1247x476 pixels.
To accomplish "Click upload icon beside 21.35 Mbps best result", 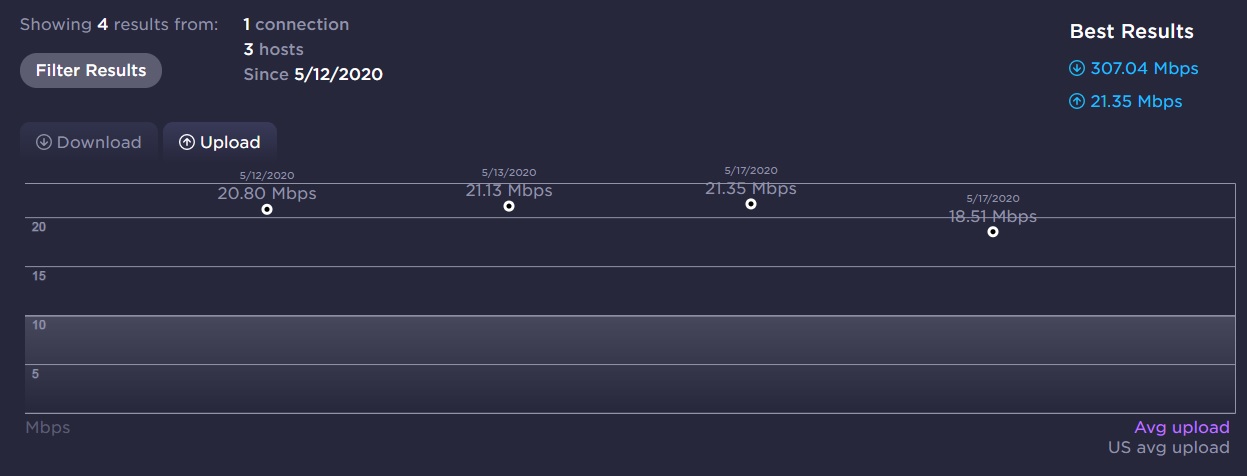I will click(x=1077, y=101).
